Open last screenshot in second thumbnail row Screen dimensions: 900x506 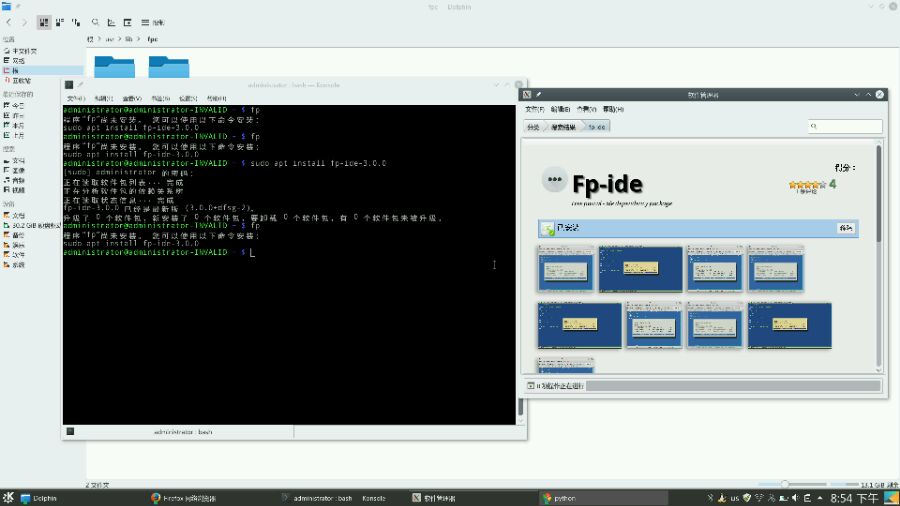pos(790,325)
